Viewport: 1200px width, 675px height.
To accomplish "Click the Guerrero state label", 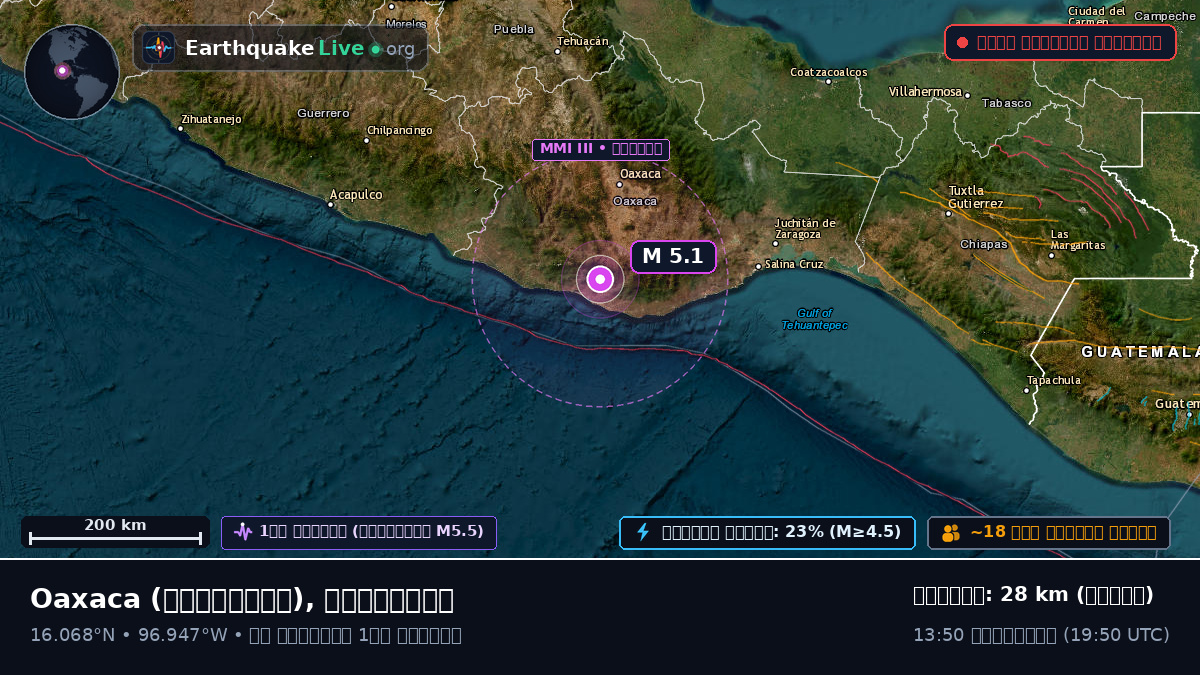I will pyautogui.click(x=323, y=114).
